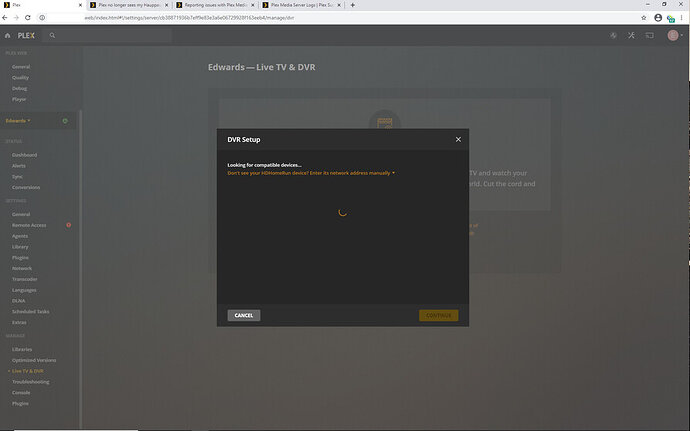Open Conversions status page
Screen dimensions: 690x431
26,188
